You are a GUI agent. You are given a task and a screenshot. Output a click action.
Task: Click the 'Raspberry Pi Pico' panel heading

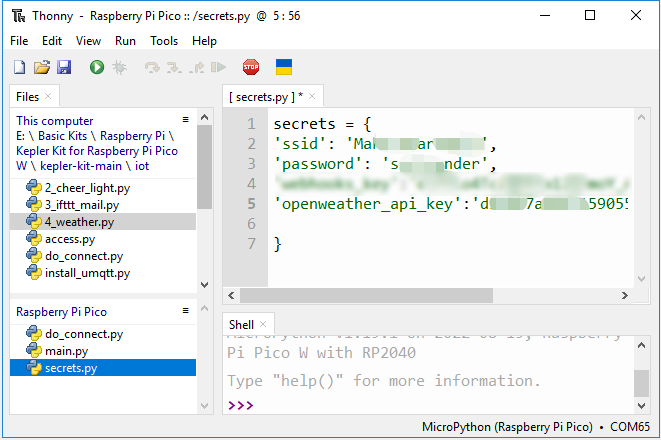(62, 312)
